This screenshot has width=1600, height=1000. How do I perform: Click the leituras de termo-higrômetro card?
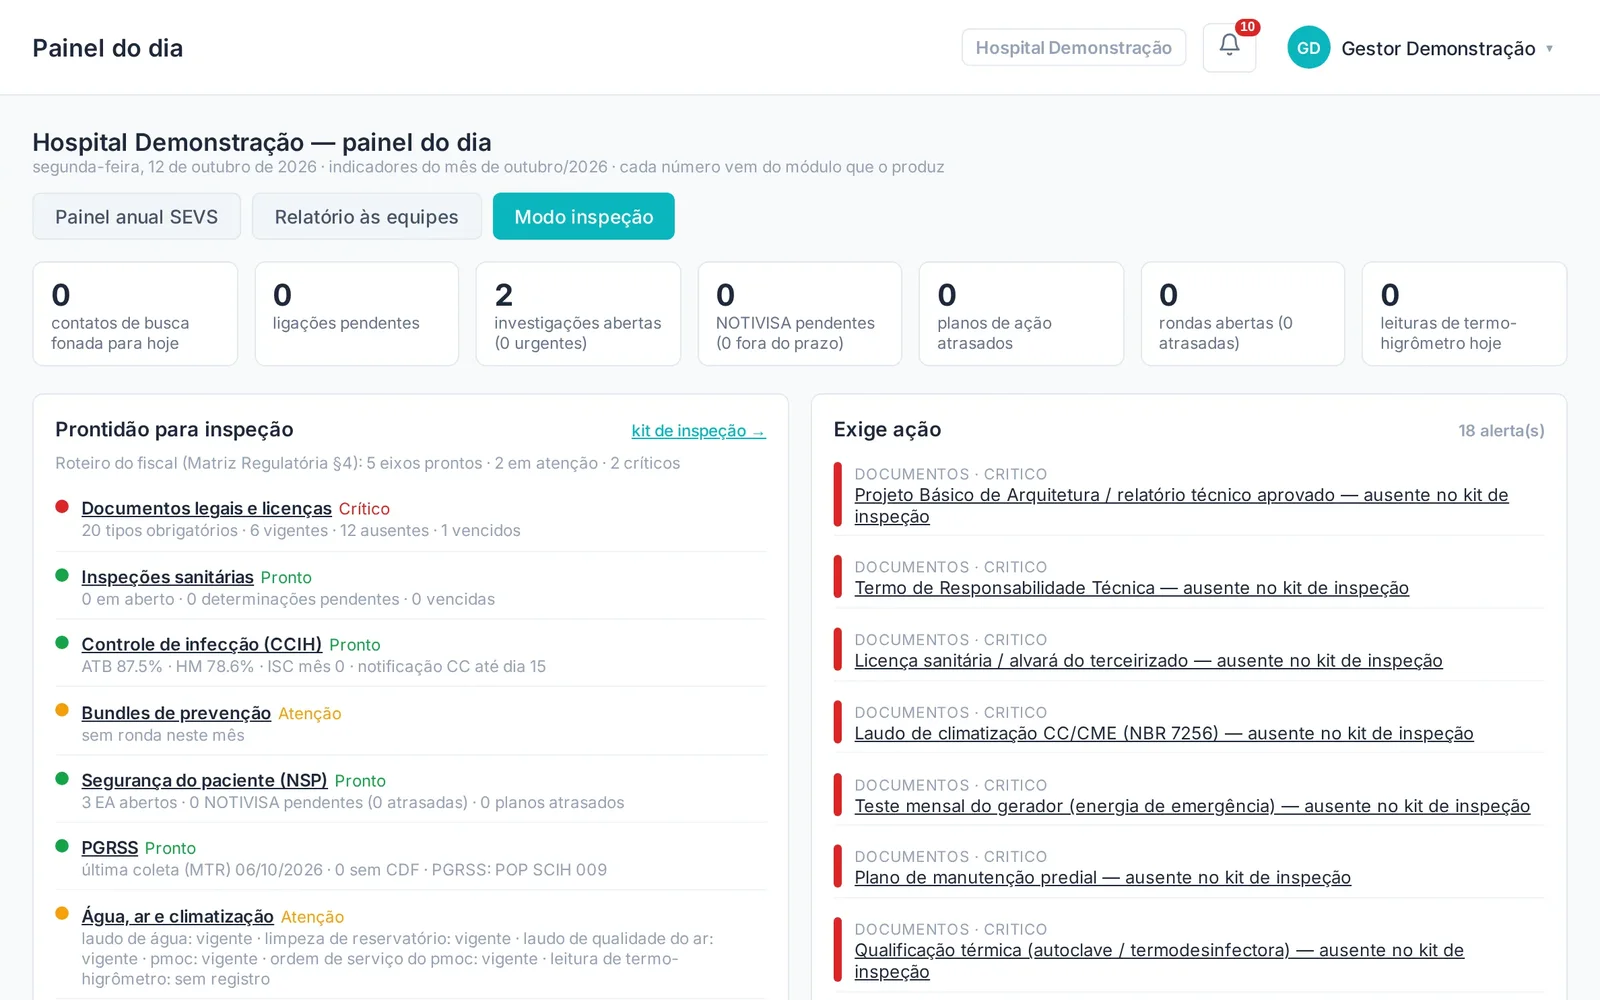tap(1464, 314)
